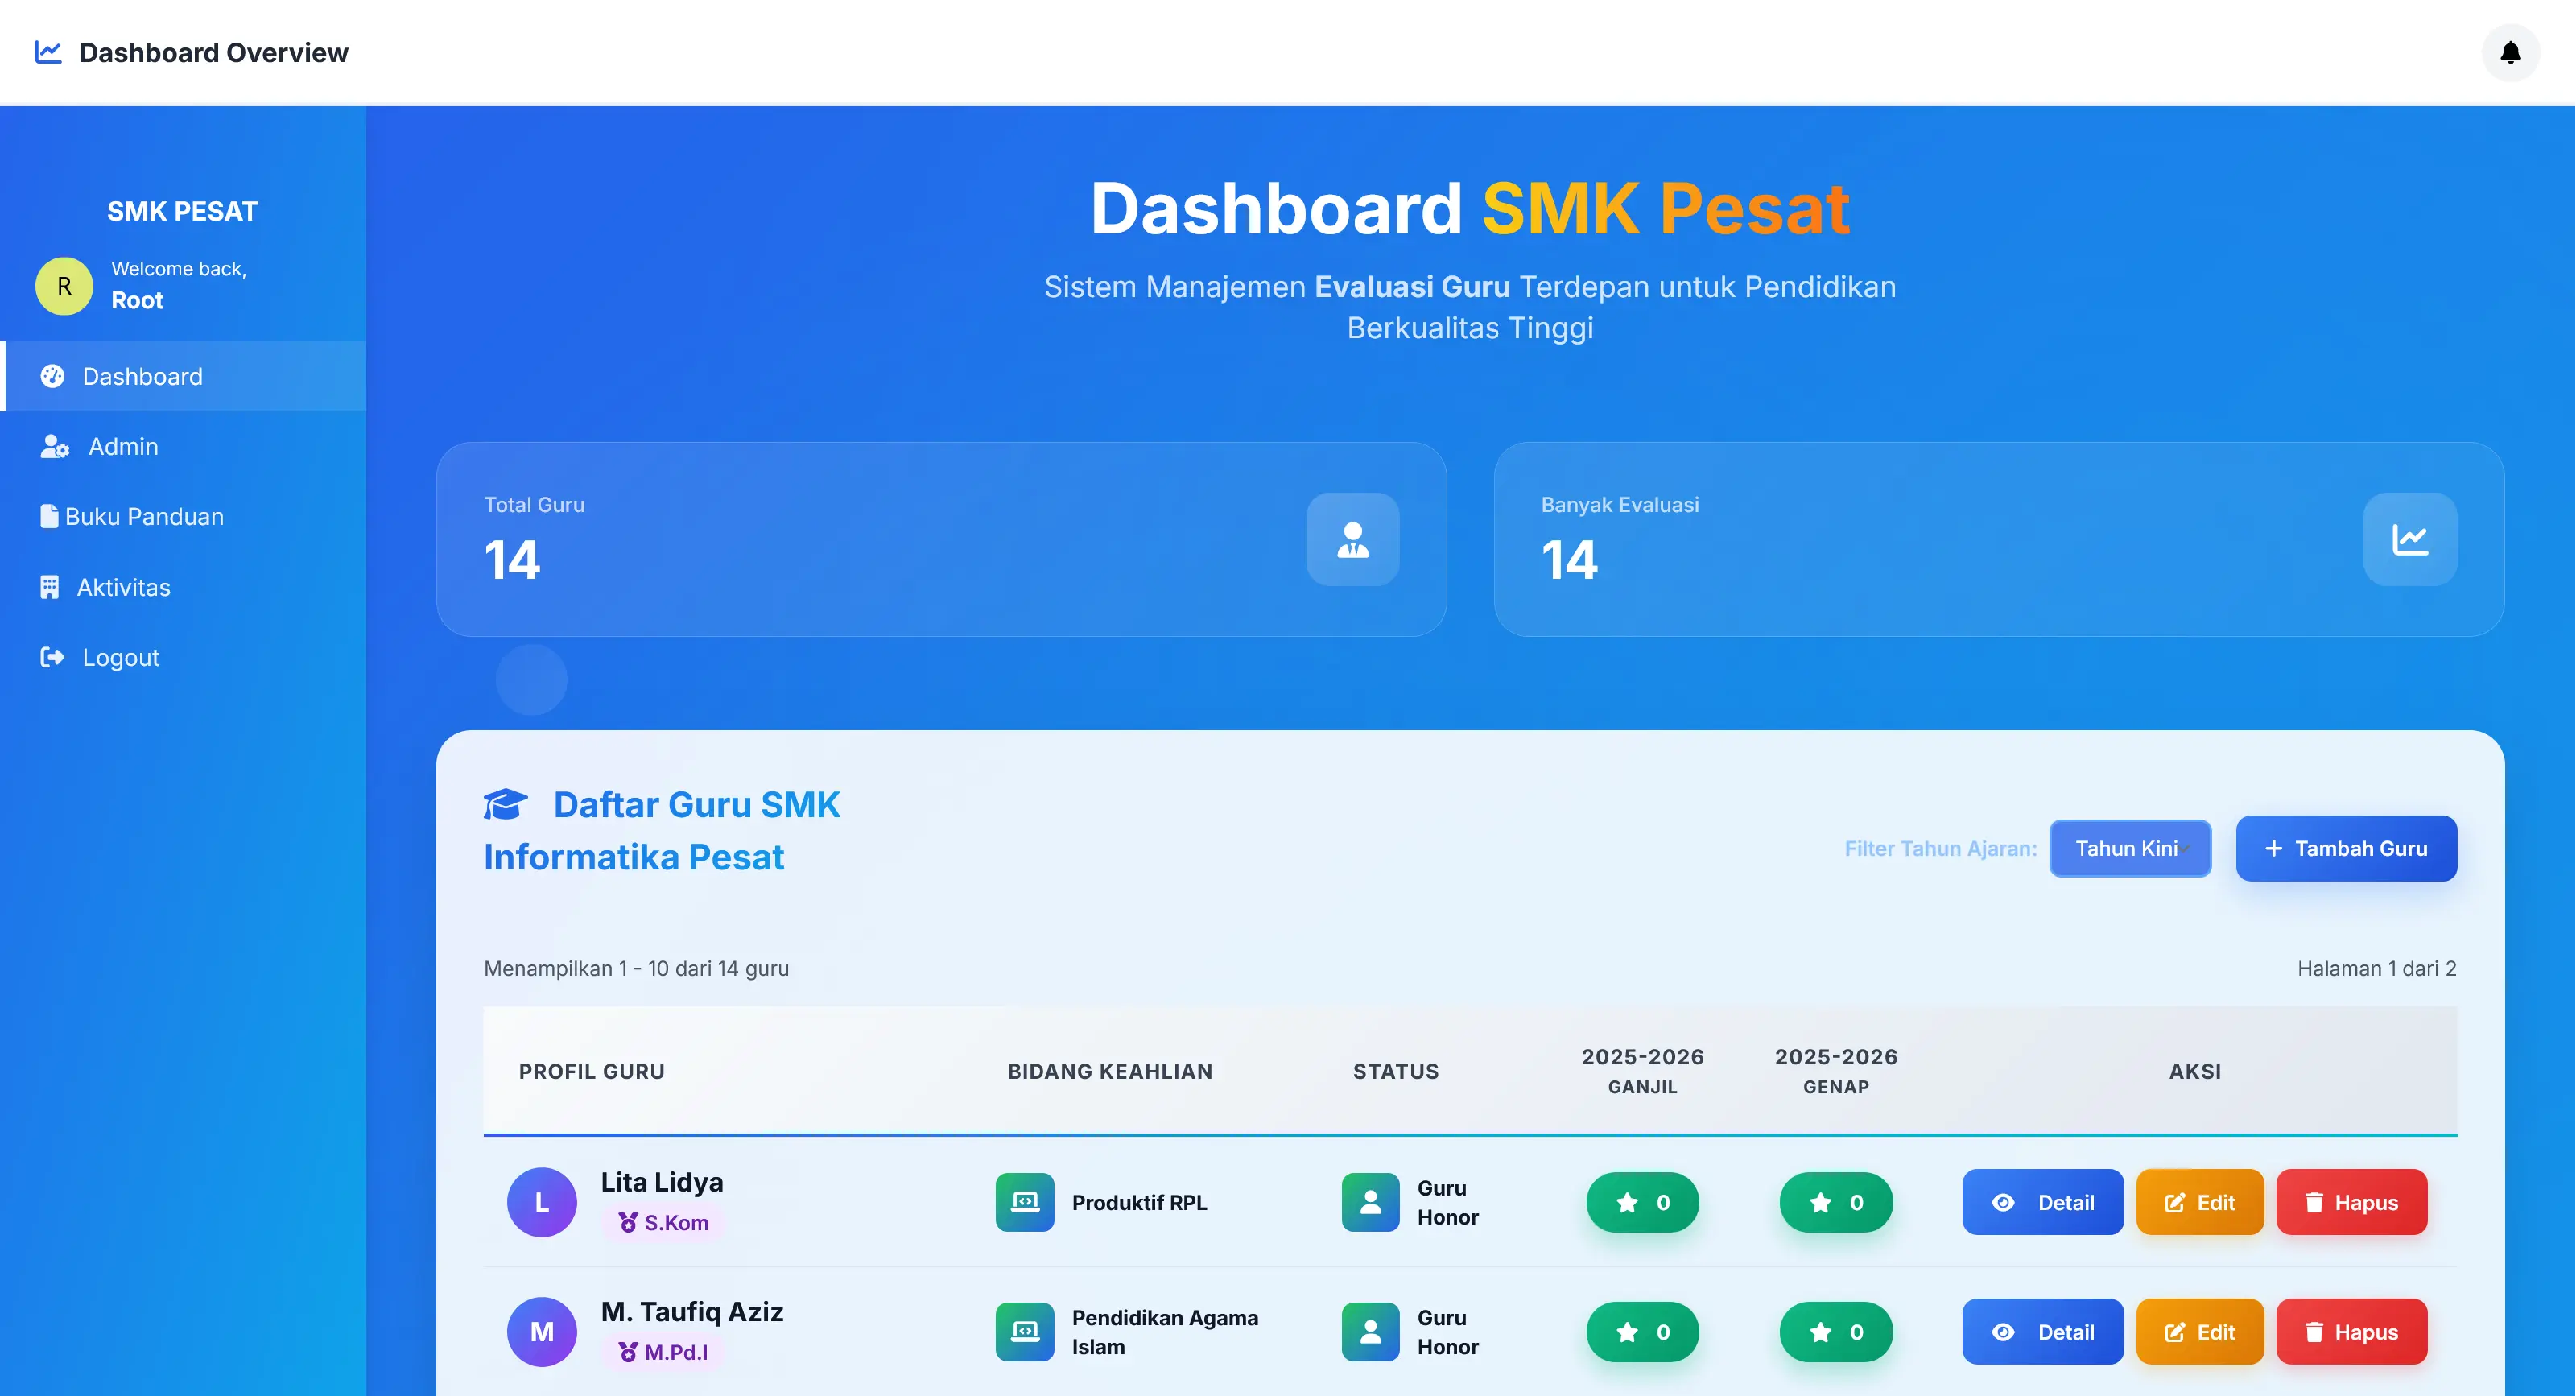Viewport: 2576px width, 1396px height.
Task: Click the Total Guru person icon
Action: [x=1352, y=539]
